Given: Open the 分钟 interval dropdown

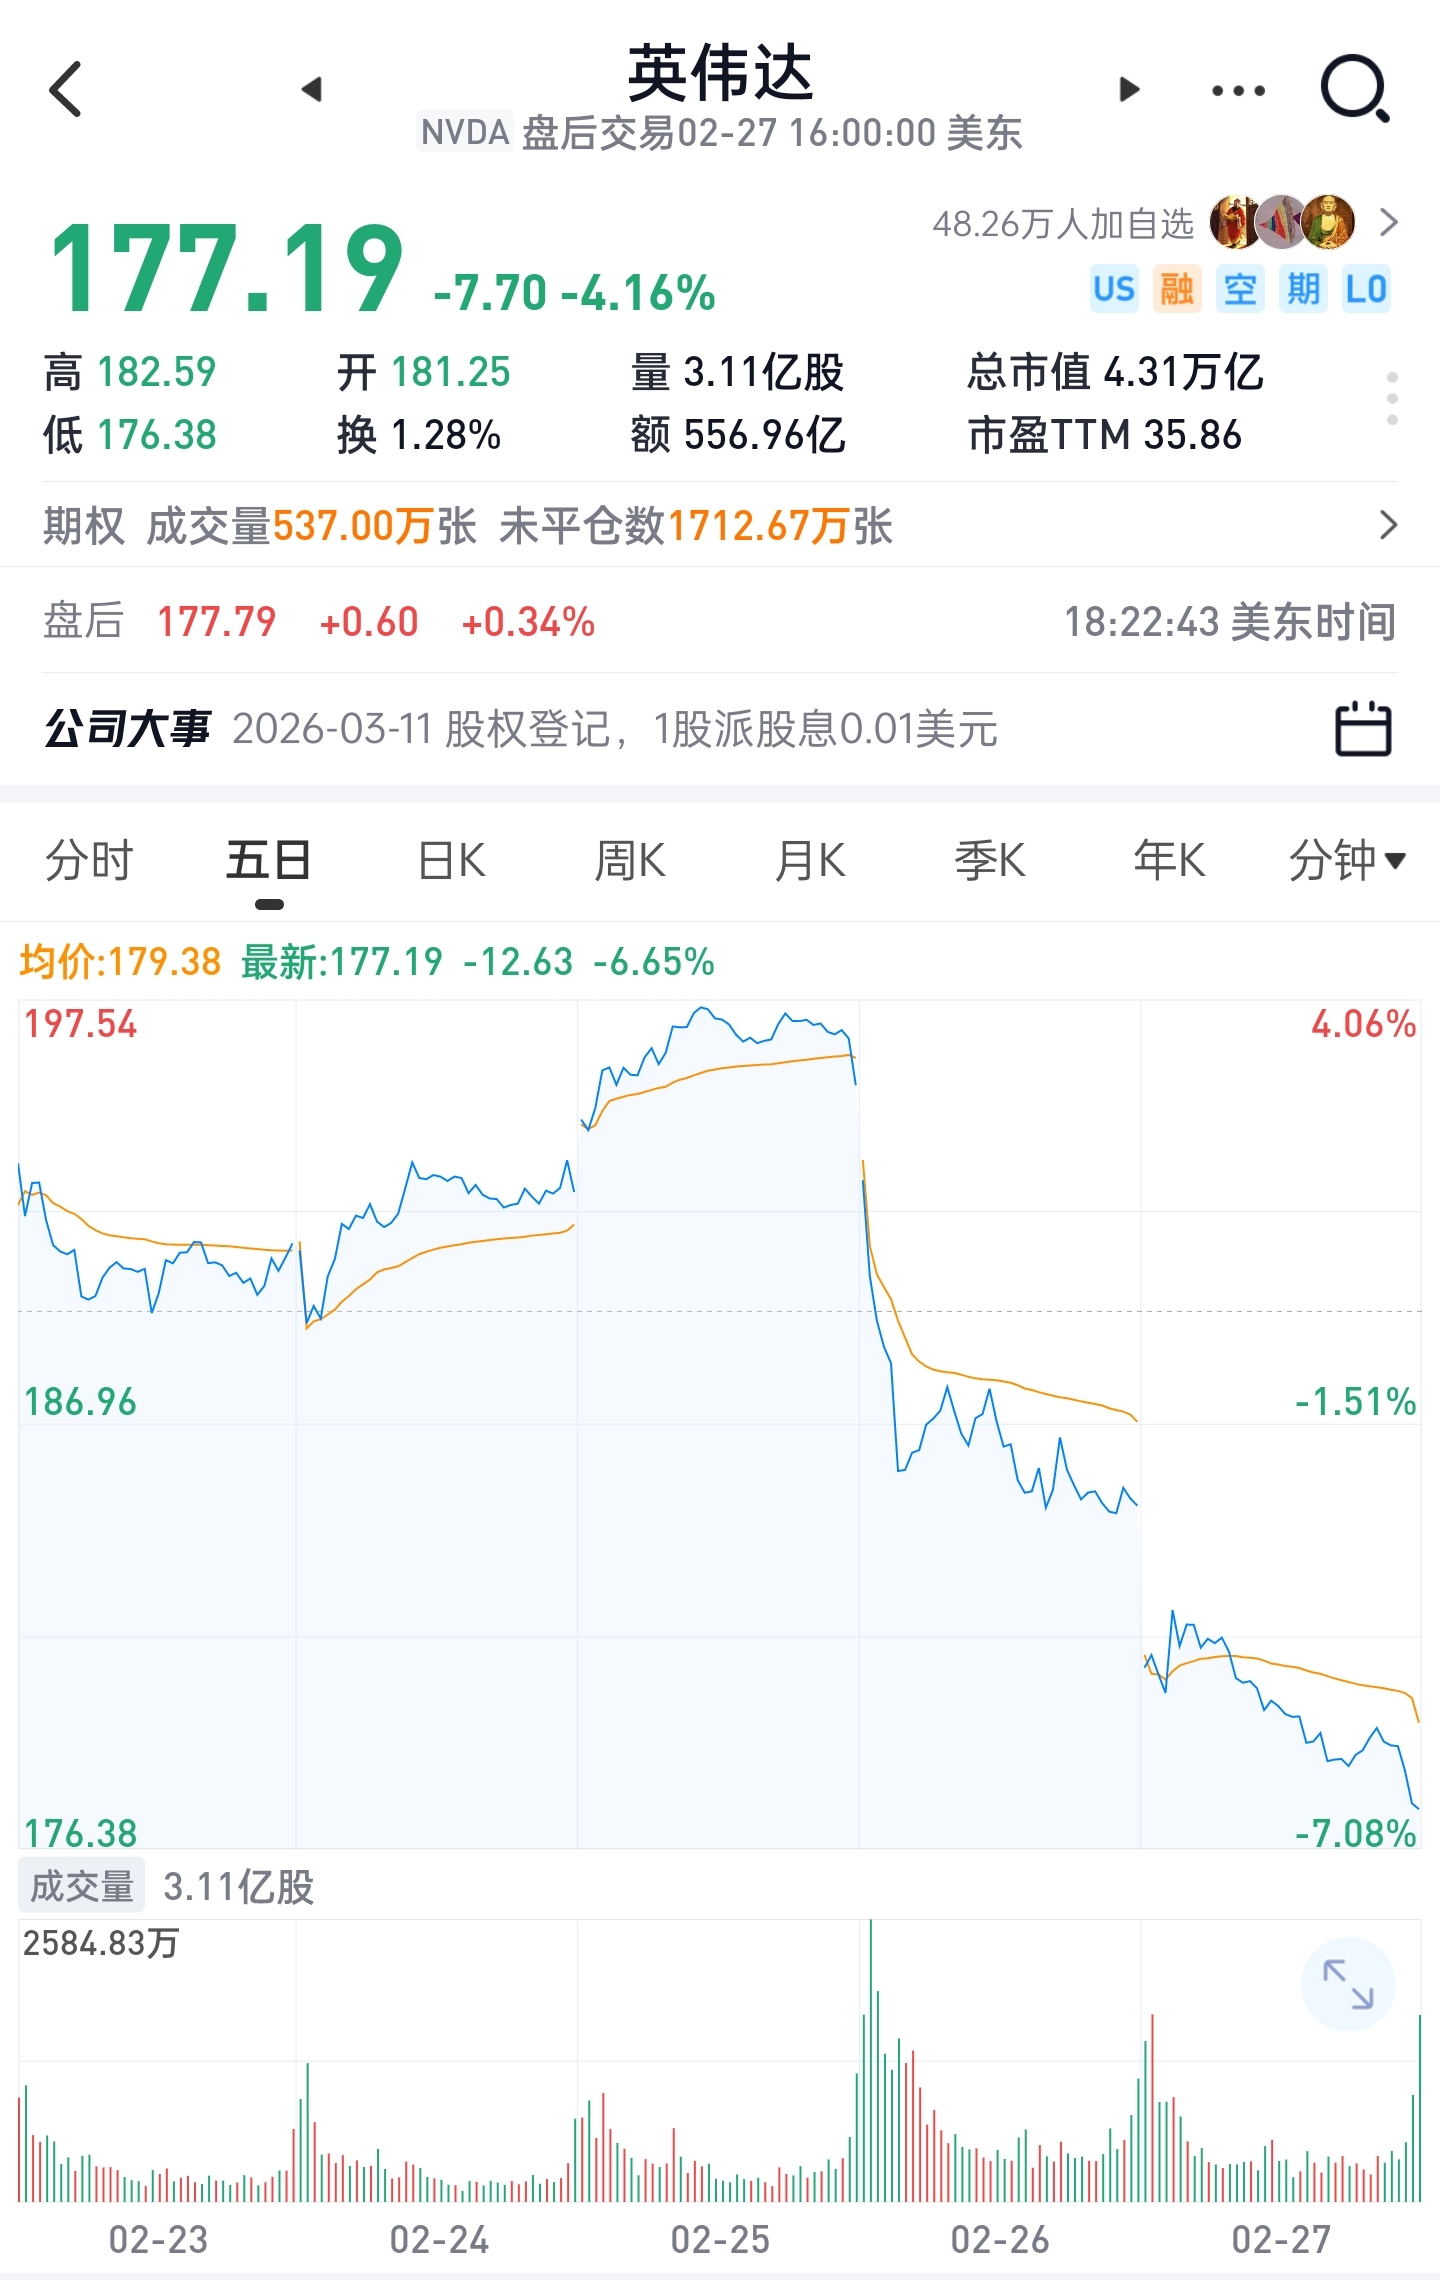Looking at the screenshot, I should [x=1347, y=860].
